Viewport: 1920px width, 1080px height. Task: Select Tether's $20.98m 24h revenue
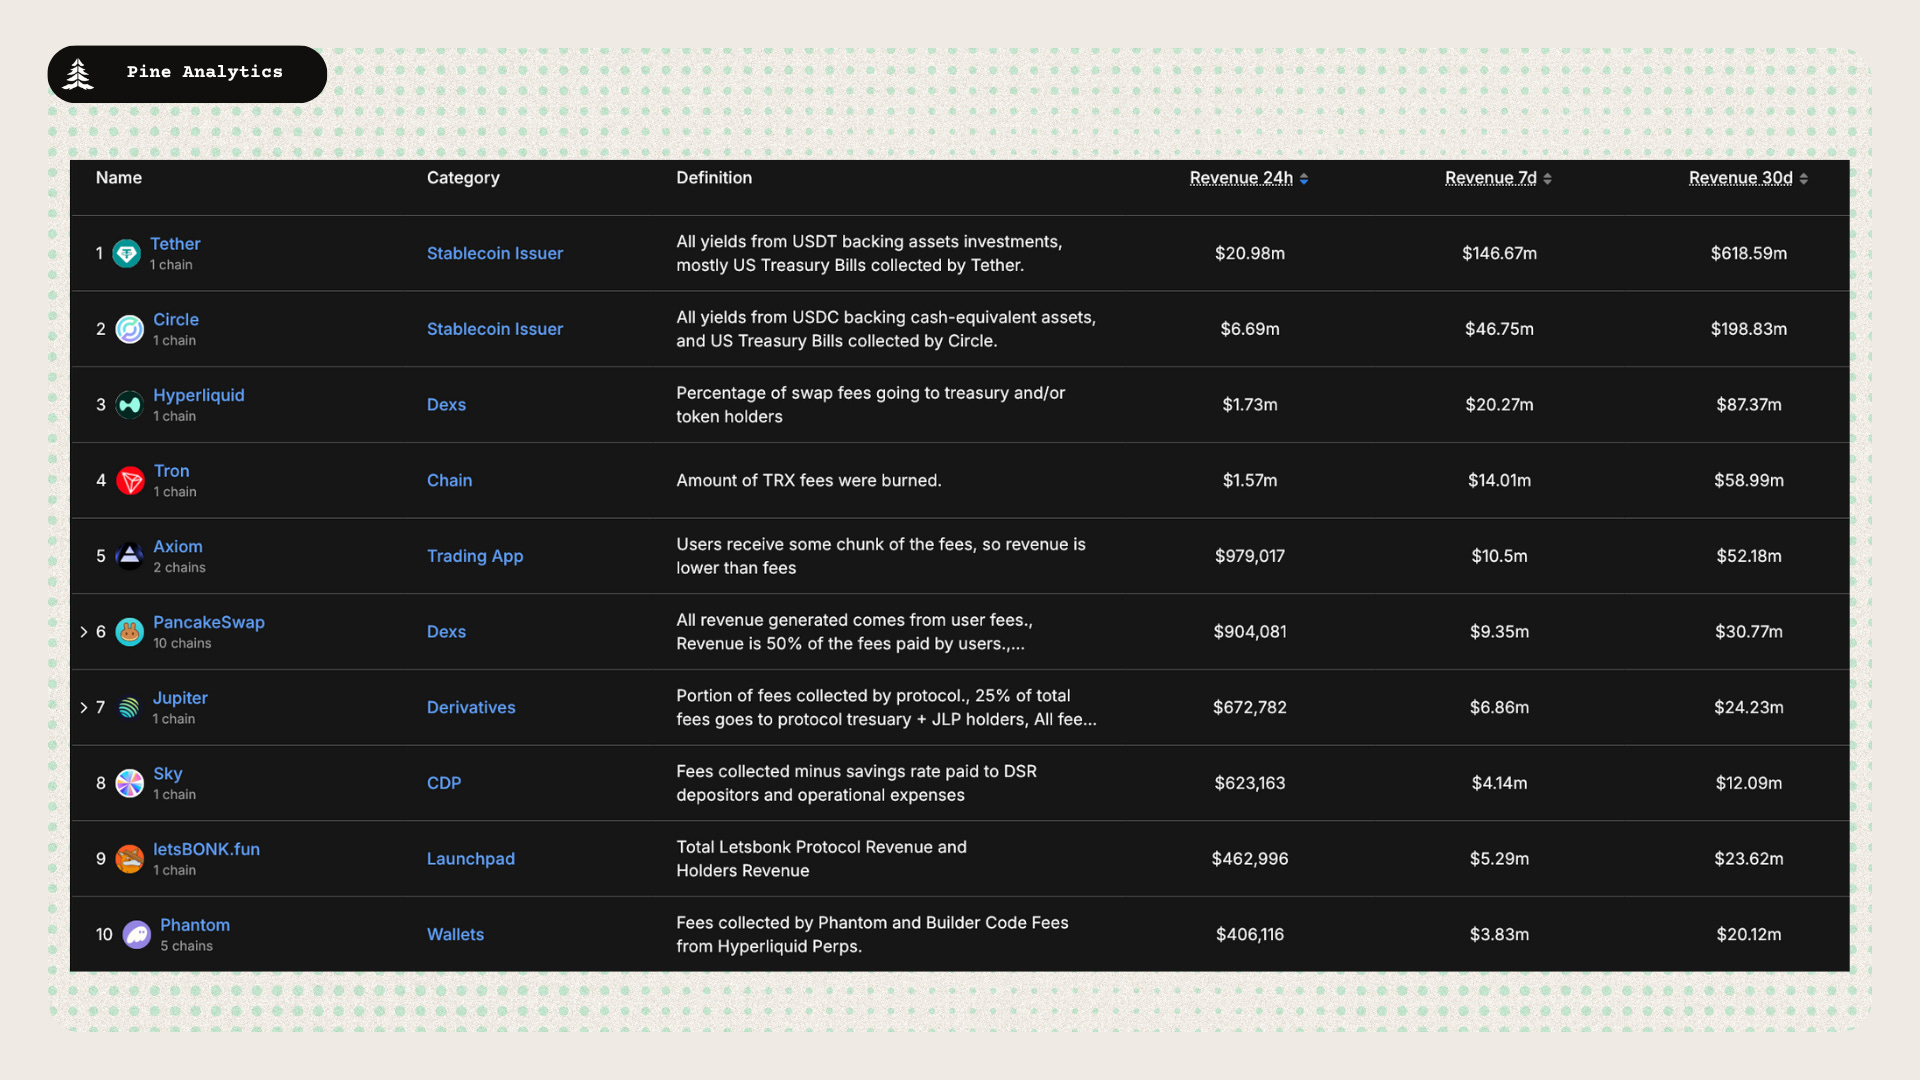[1250, 254]
